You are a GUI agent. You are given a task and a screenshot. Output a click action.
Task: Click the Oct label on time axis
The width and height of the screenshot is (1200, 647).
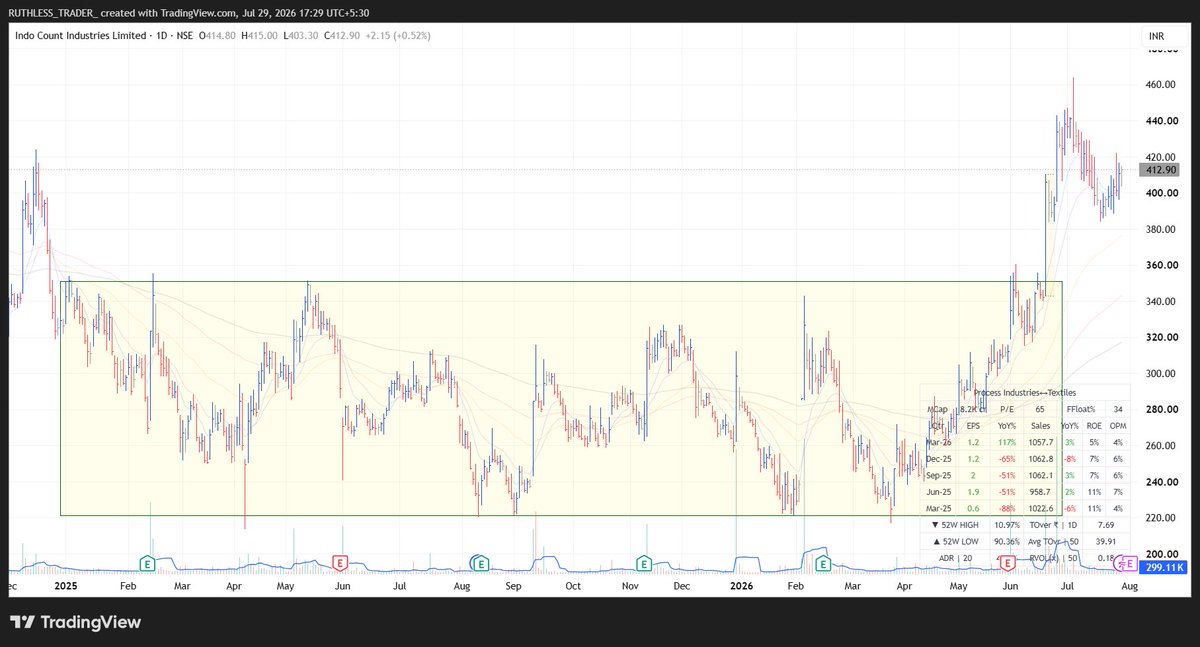(x=574, y=587)
